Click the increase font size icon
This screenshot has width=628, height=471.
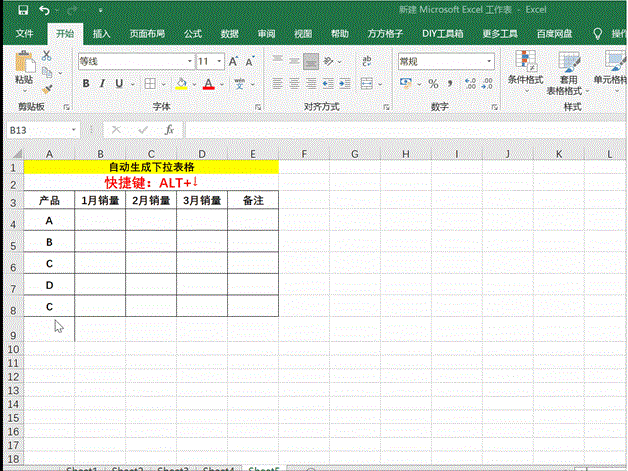click(234, 61)
